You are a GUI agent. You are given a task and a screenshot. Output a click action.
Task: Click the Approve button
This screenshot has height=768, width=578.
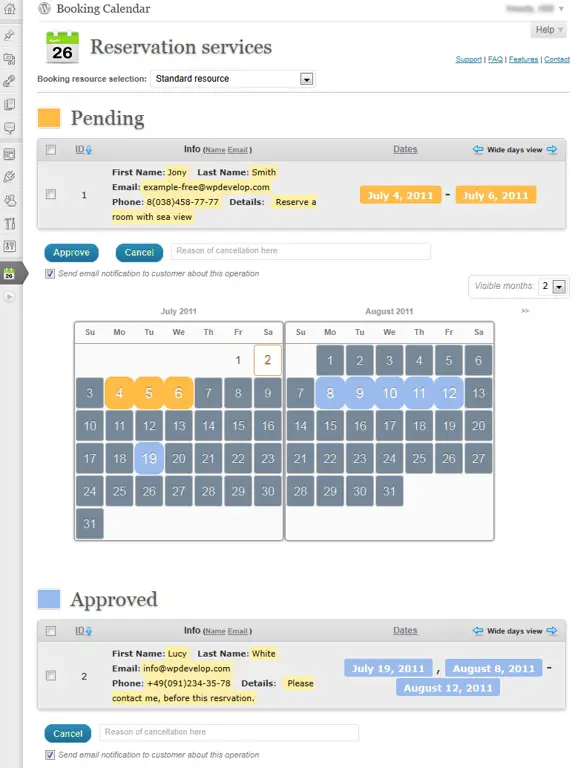point(72,253)
